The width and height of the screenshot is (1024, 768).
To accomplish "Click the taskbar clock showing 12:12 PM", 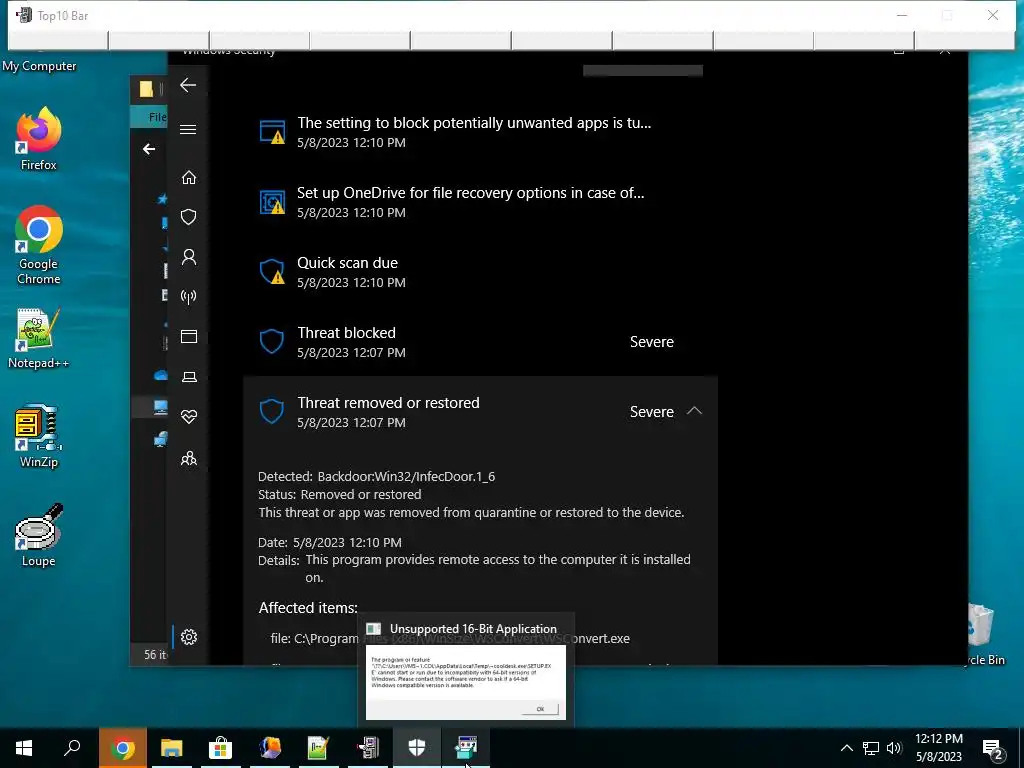I will click(938, 748).
